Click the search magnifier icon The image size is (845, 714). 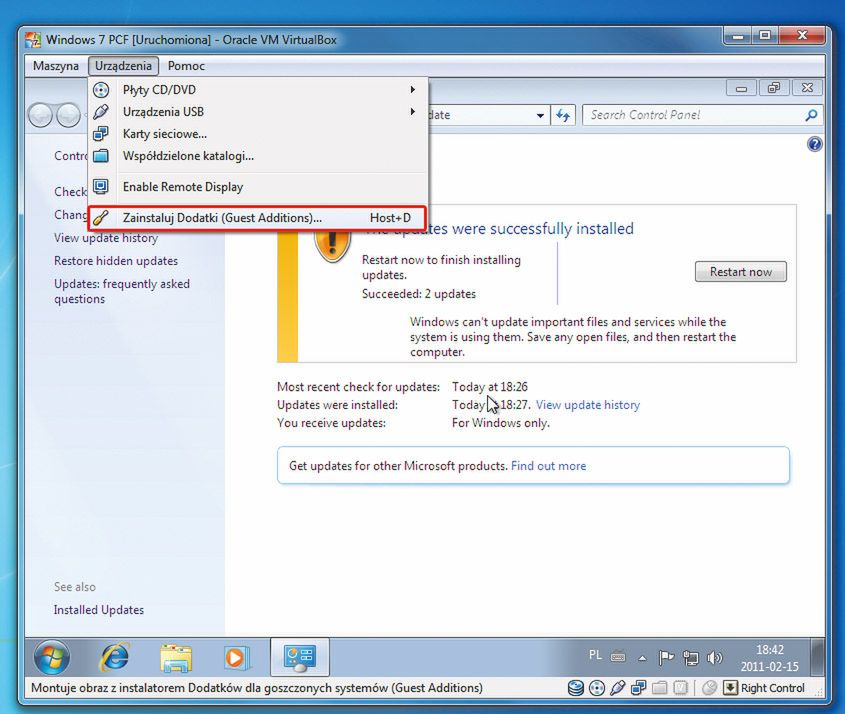(811, 115)
